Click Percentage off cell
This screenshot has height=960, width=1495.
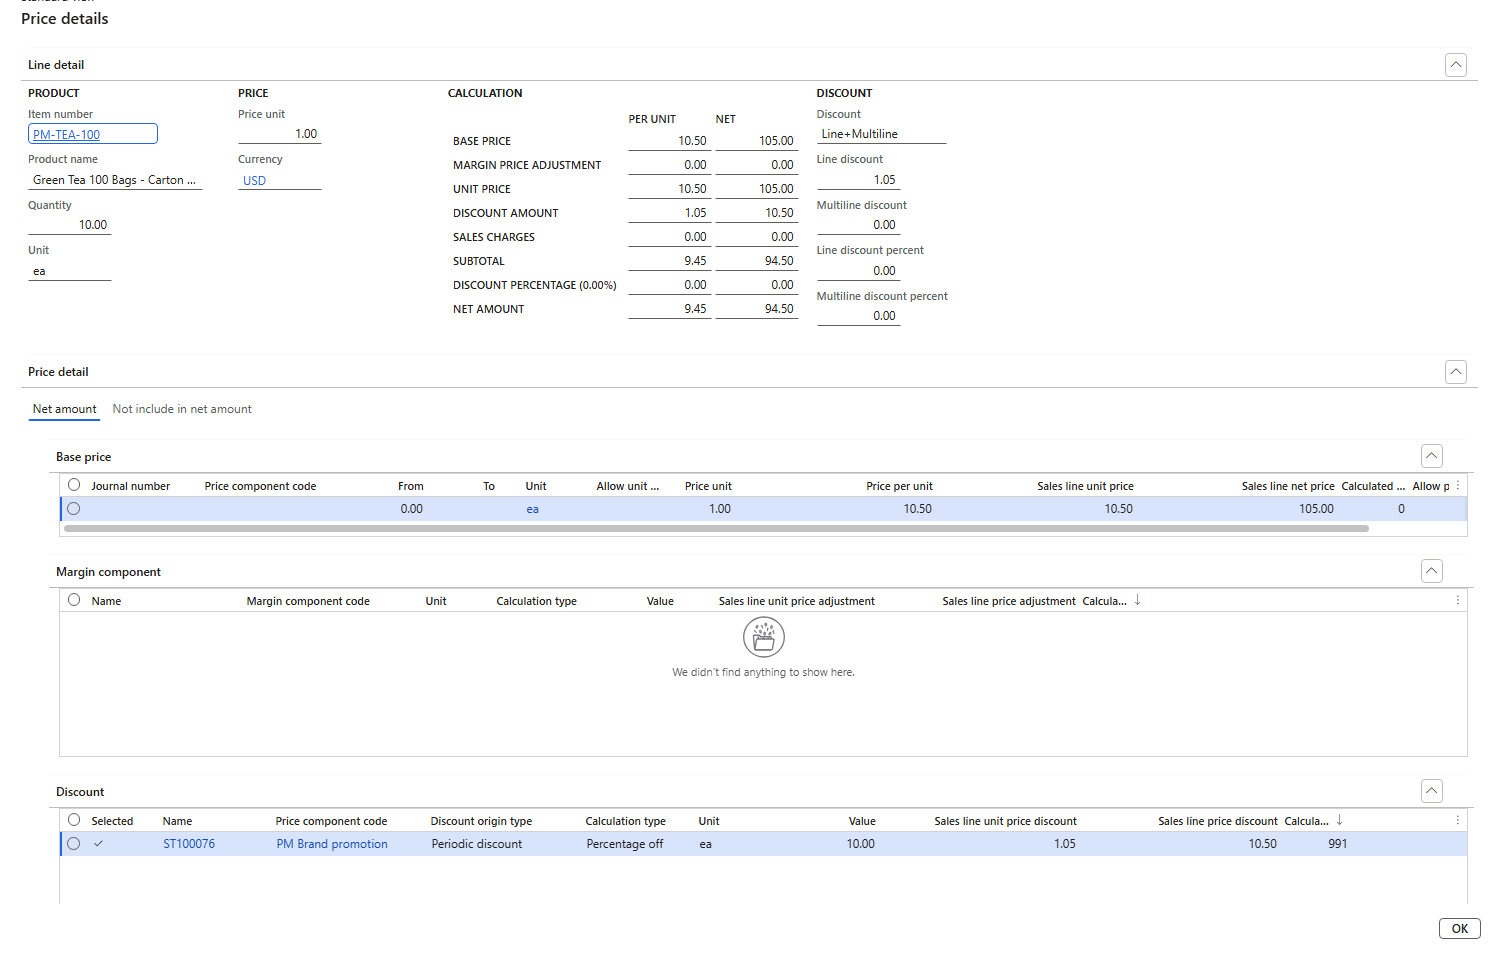coord(625,844)
